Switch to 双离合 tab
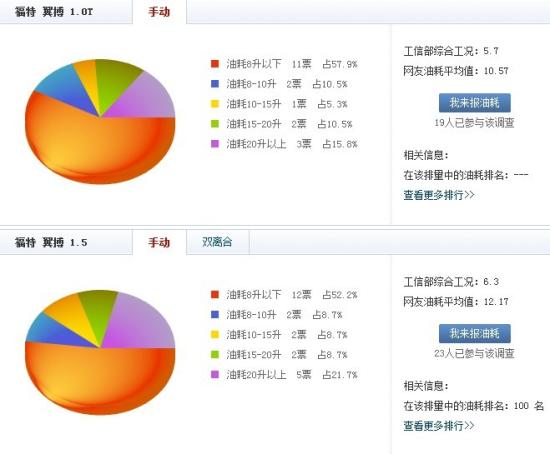The height and width of the screenshot is (454, 550). tap(217, 242)
